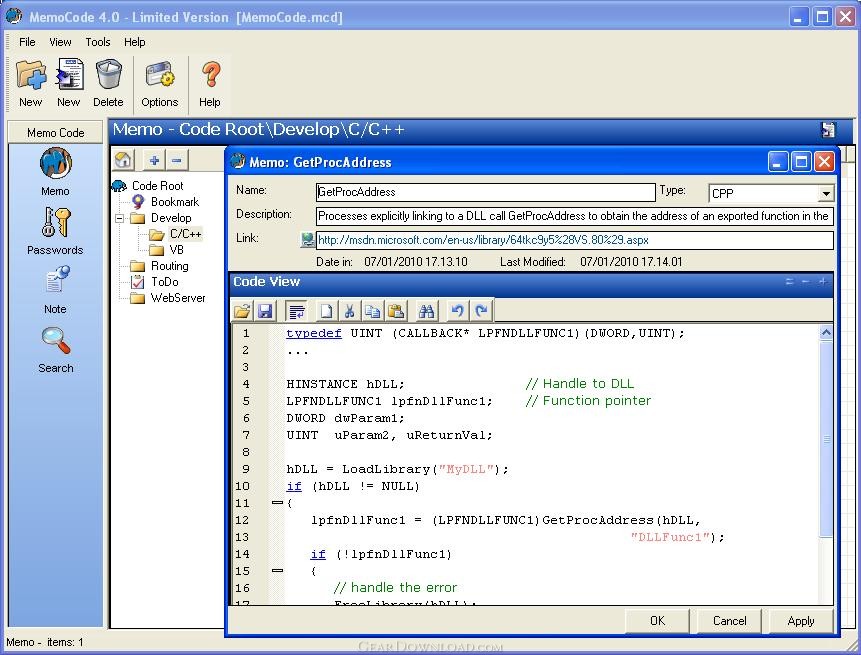Click the home icon above the tree
The width and height of the screenshot is (861, 655).
point(124,160)
